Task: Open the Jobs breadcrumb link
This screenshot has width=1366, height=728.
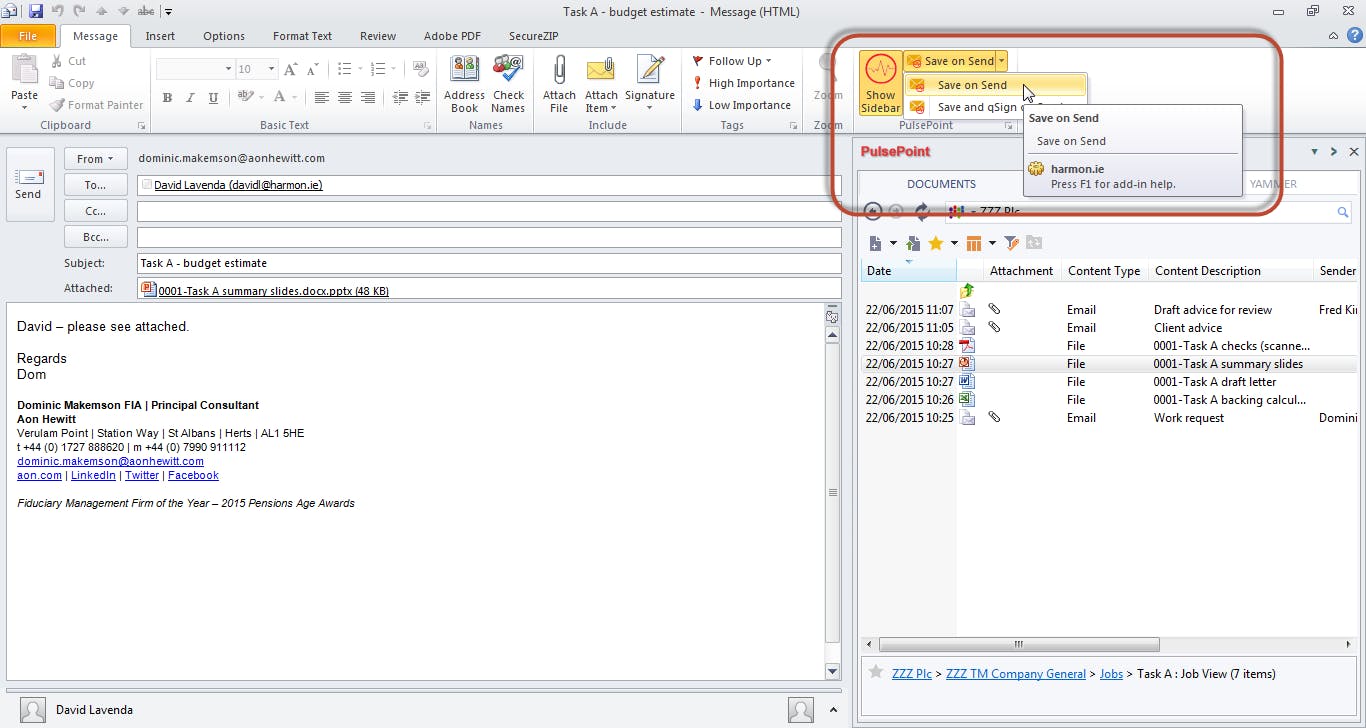Action: coord(1111,674)
